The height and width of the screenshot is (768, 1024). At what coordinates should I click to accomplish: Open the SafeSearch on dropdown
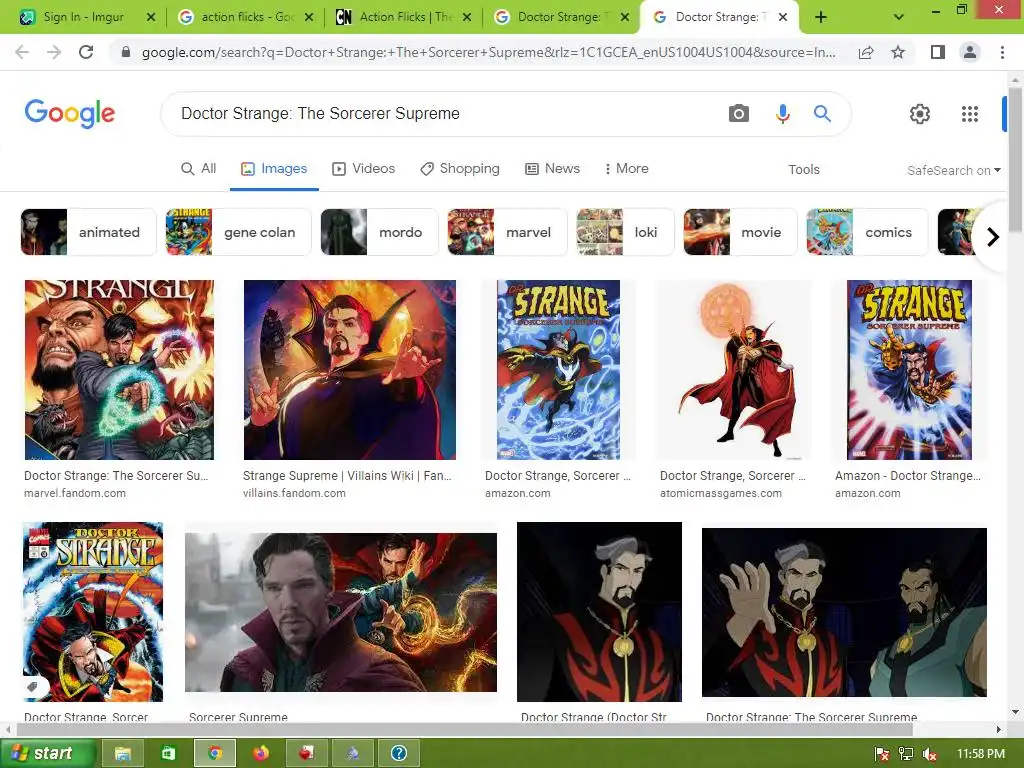(953, 170)
